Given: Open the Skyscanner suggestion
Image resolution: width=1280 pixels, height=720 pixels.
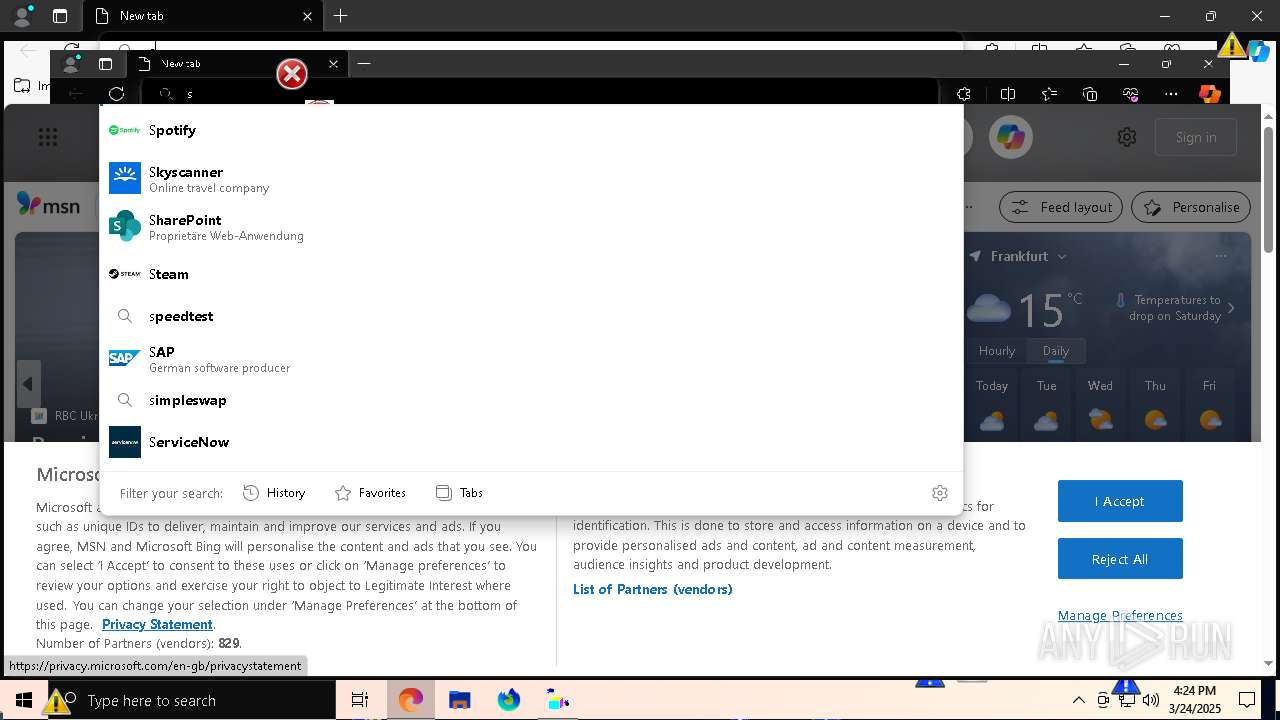Looking at the screenshot, I should [x=531, y=178].
